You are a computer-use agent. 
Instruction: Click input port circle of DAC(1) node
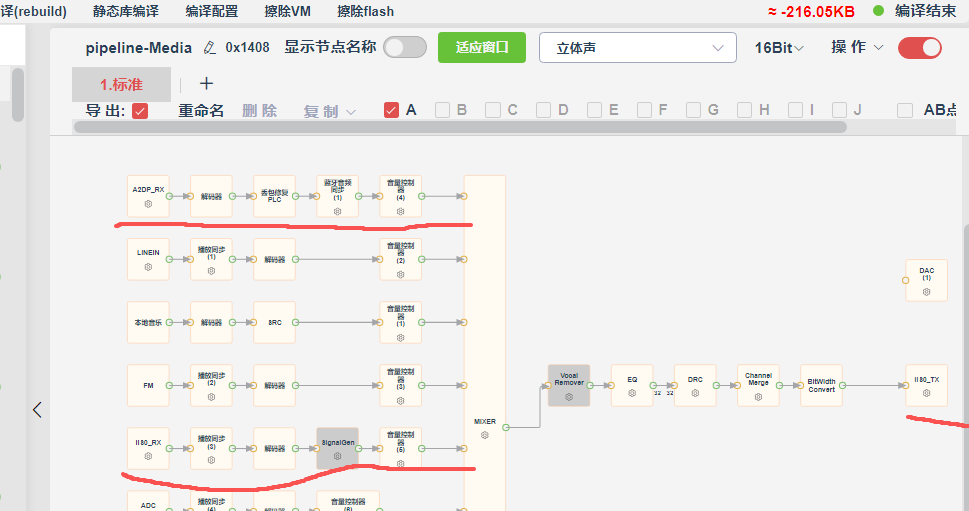(905, 280)
